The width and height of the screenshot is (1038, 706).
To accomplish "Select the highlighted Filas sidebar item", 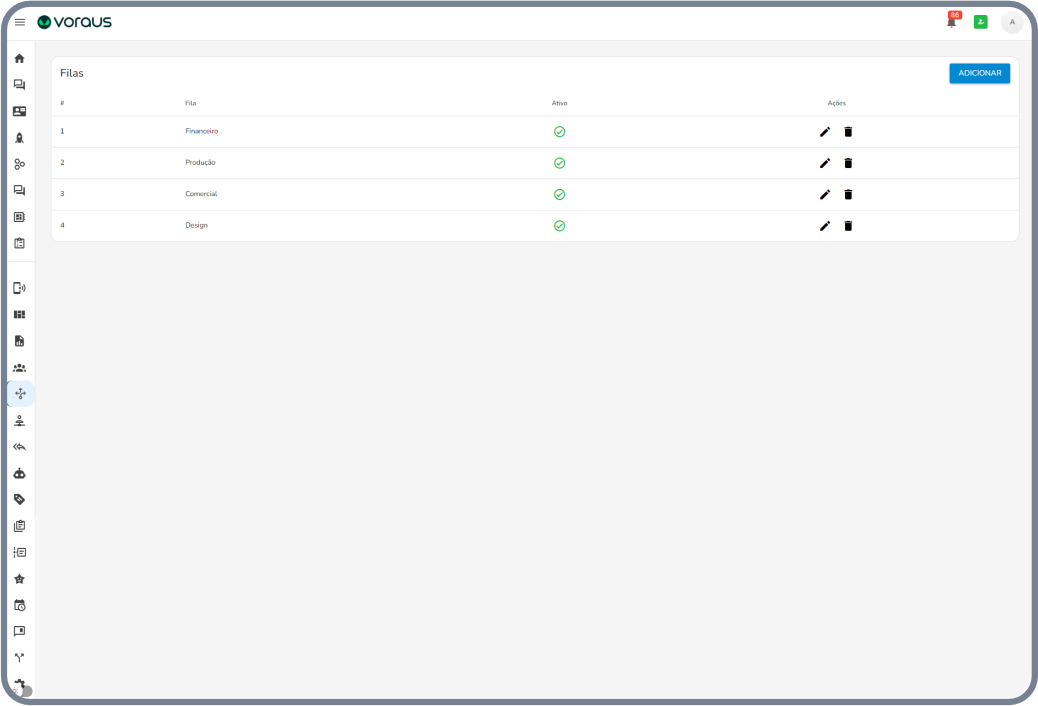I will click(20, 394).
